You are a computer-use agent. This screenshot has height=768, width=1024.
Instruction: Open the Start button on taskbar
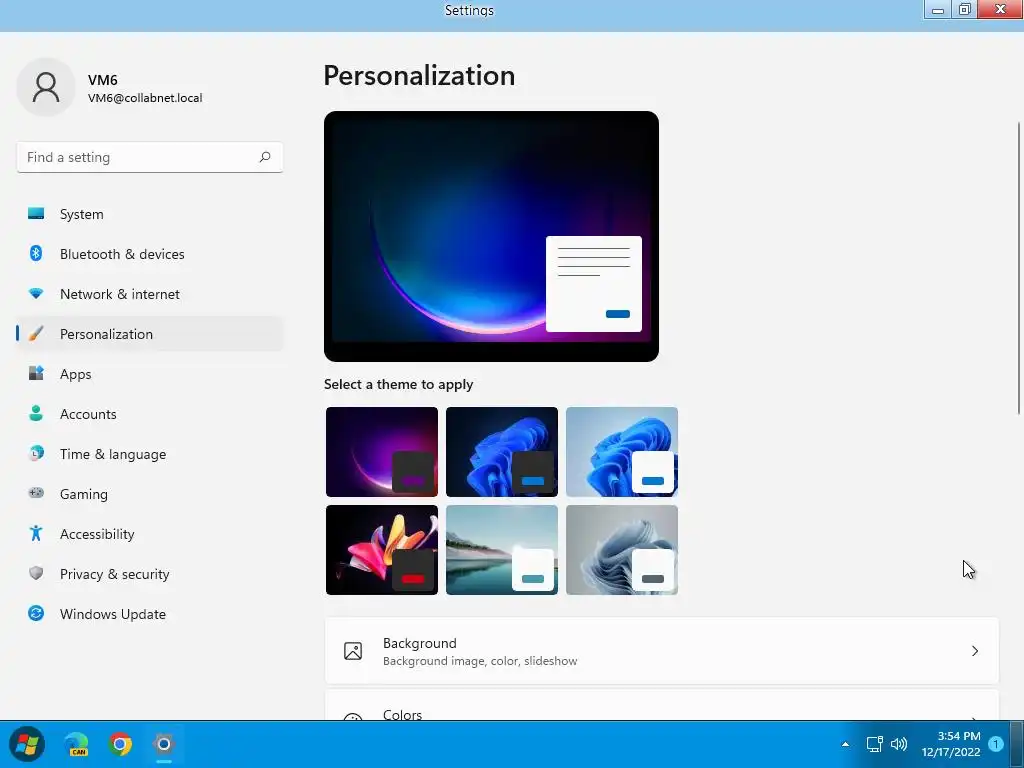click(27, 744)
